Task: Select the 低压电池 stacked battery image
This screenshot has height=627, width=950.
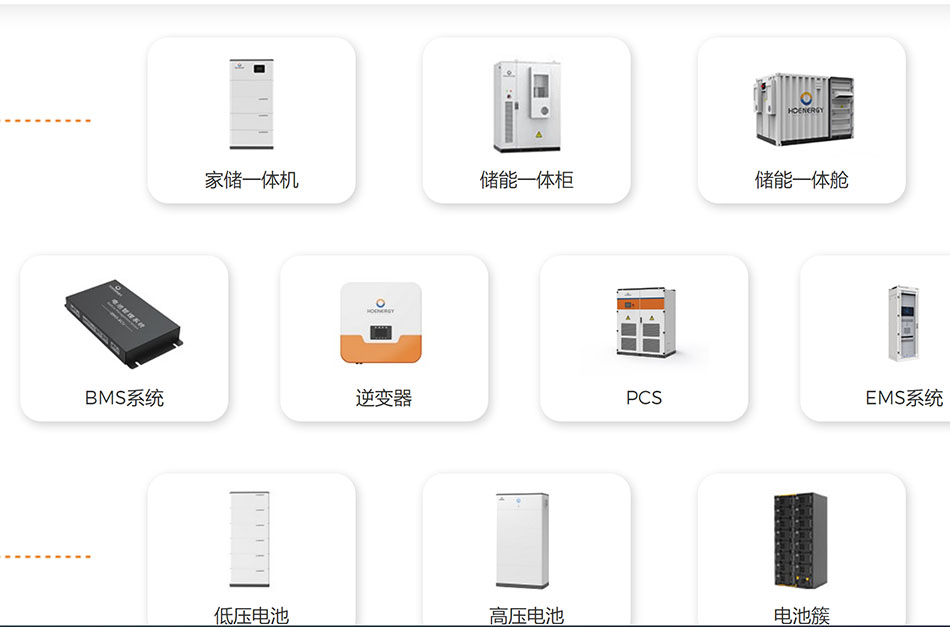Action: (251, 539)
